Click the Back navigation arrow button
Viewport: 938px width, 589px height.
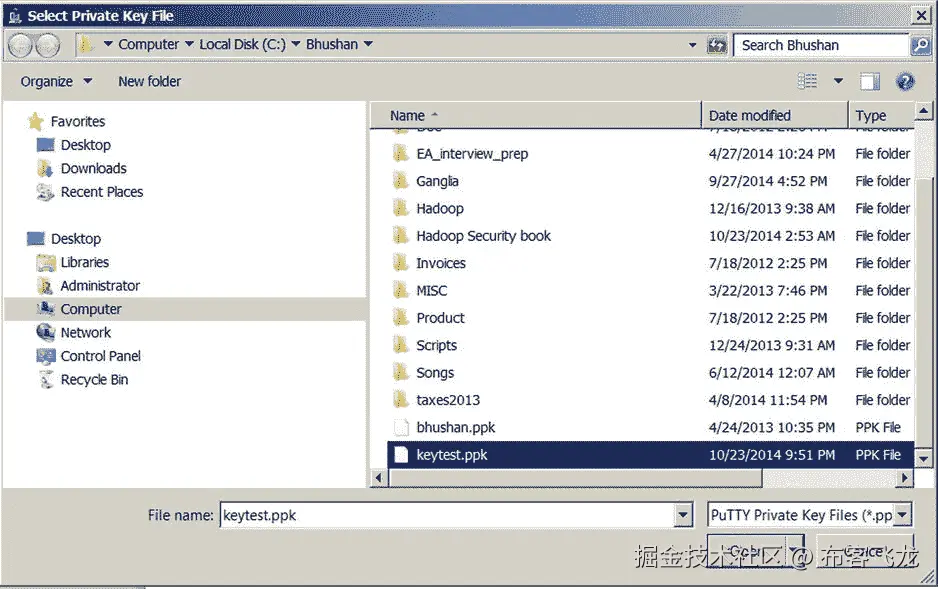20,45
